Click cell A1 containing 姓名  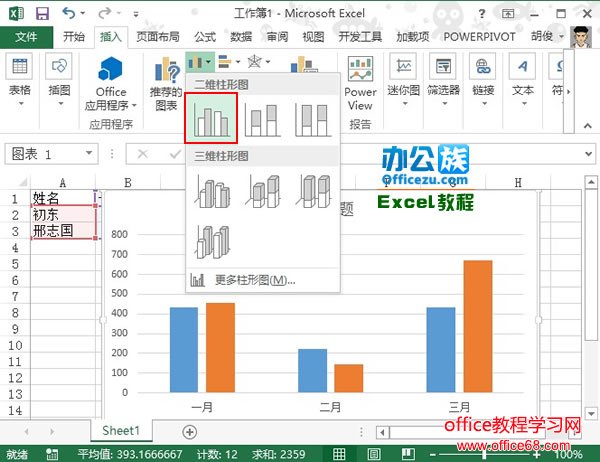[63, 198]
